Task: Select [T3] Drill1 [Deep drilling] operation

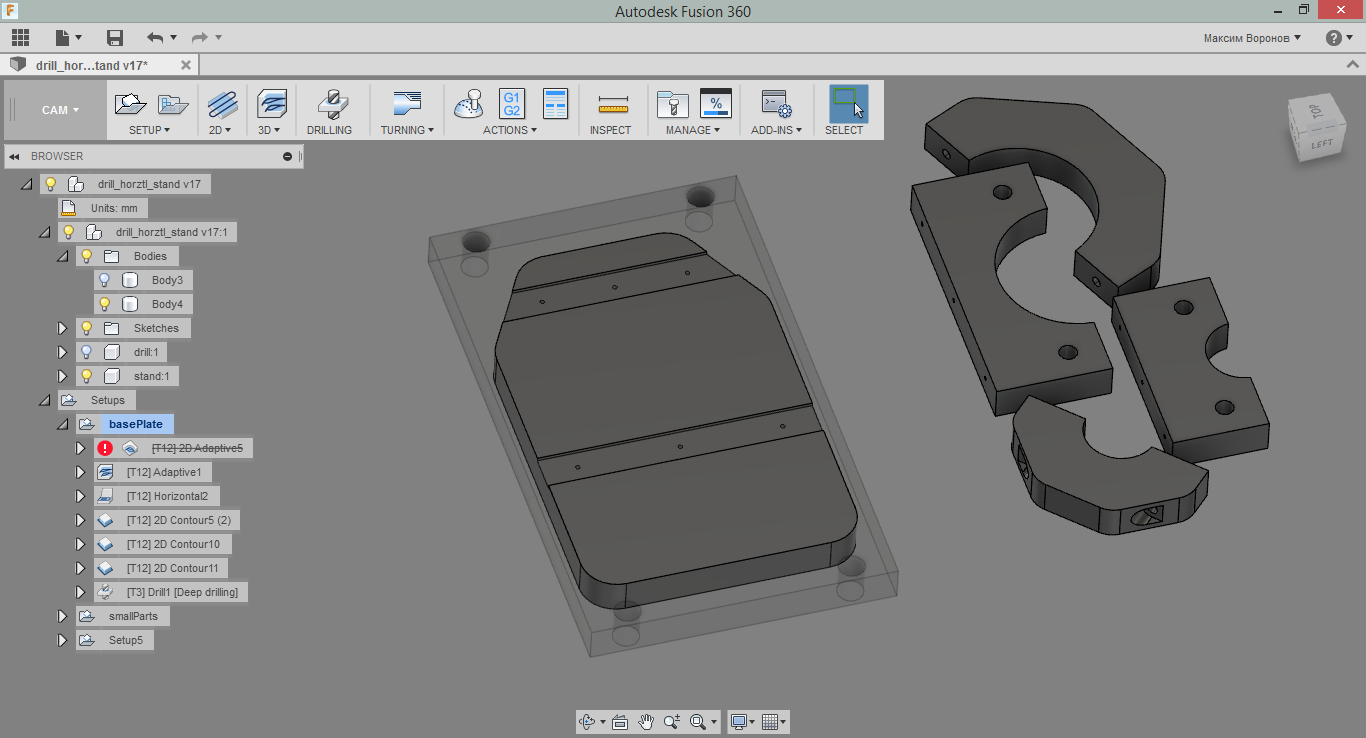Action: [x=182, y=592]
